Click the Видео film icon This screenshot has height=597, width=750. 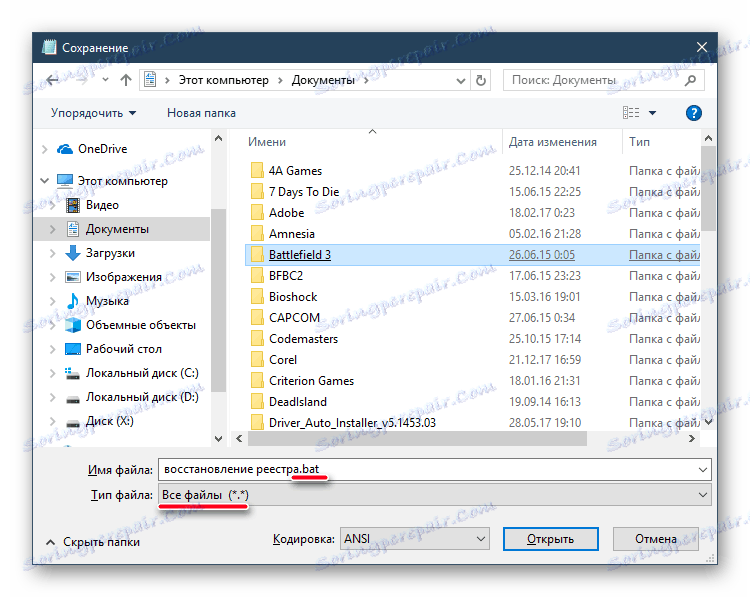tap(73, 205)
